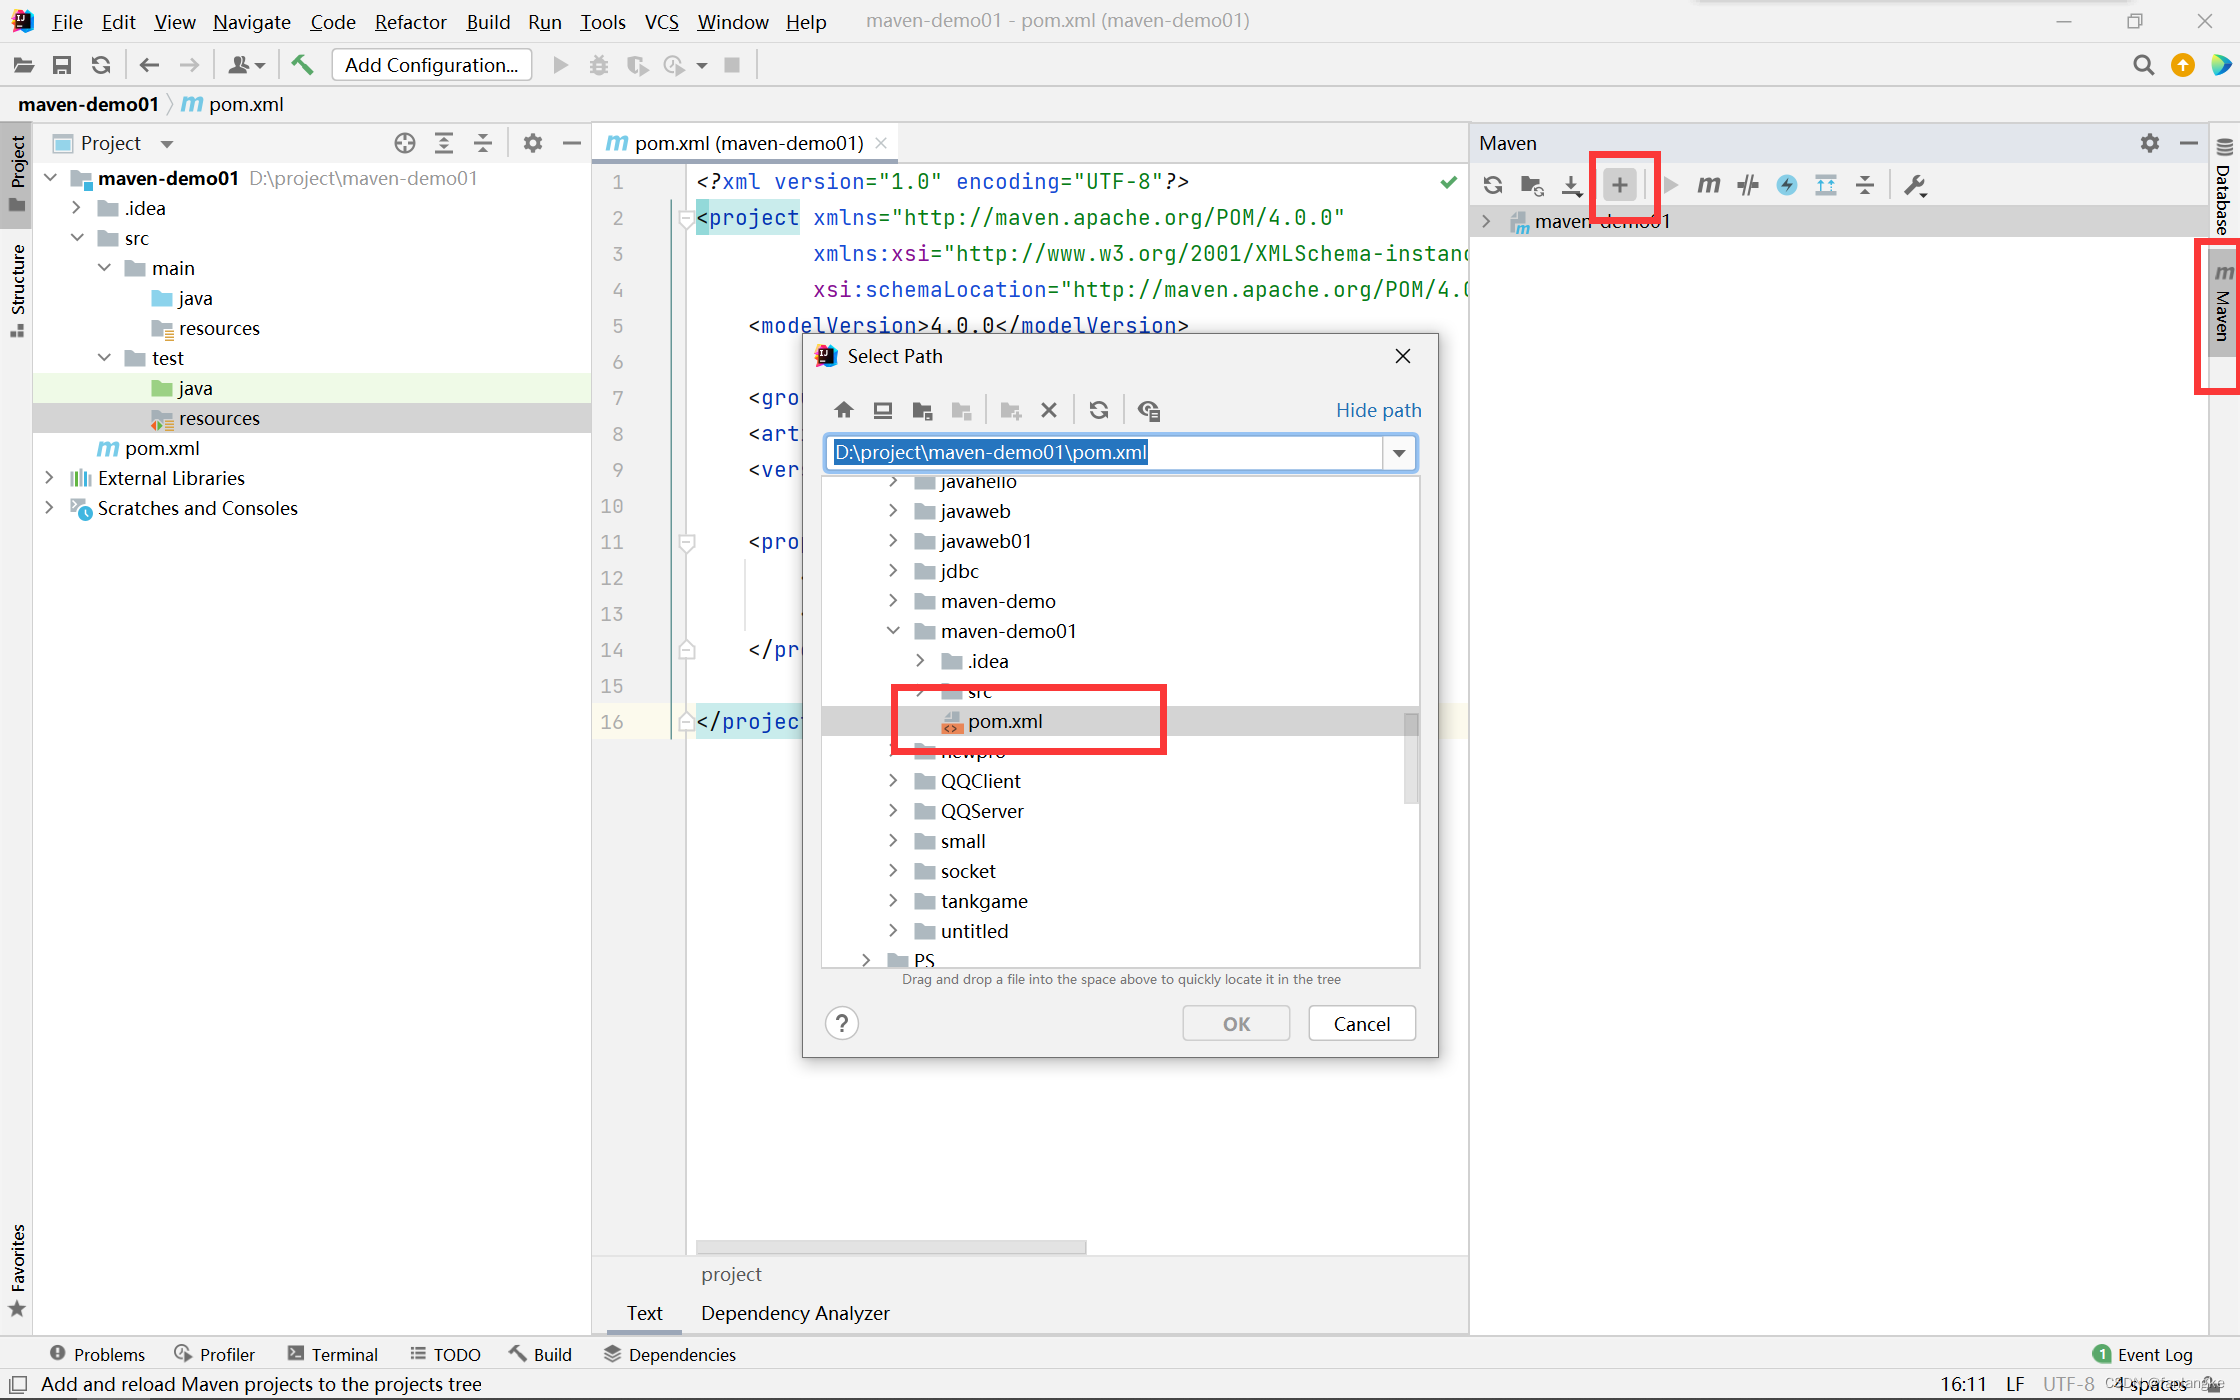Click the path input field in Select Path
This screenshot has width=2240, height=1400.
tap(1104, 453)
